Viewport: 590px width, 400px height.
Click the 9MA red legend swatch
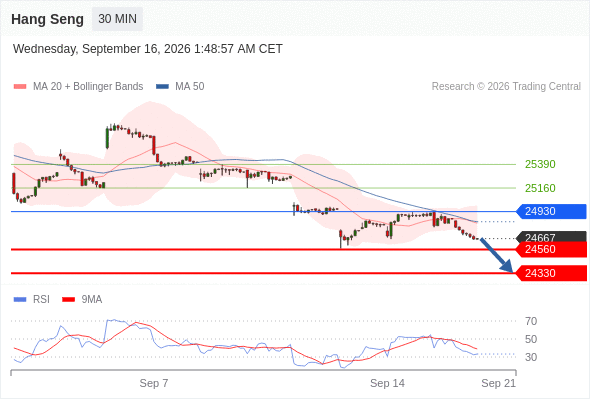(68, 300)
